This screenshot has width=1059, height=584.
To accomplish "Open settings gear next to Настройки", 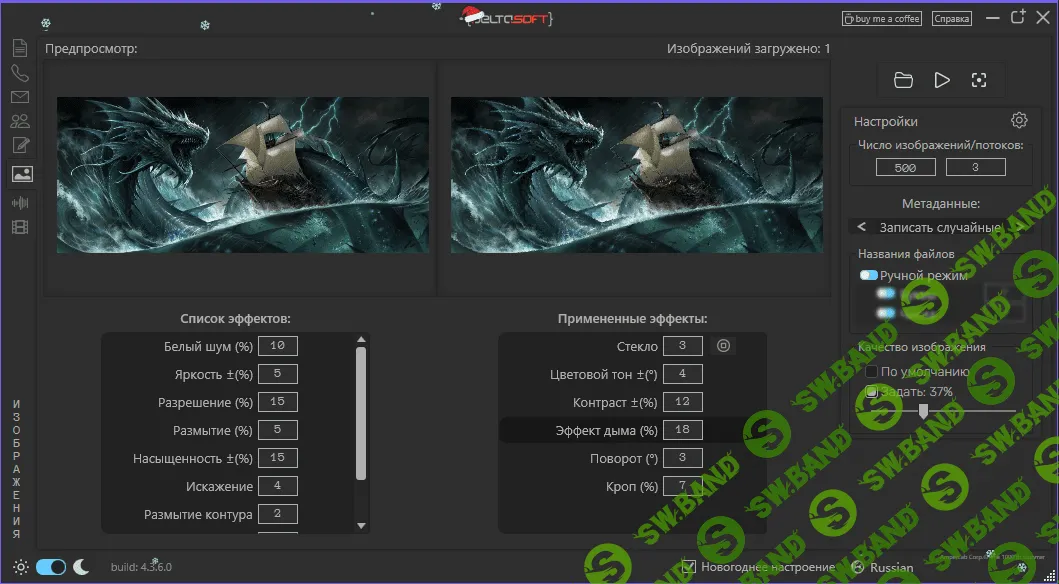I will tap(1019, 120).
